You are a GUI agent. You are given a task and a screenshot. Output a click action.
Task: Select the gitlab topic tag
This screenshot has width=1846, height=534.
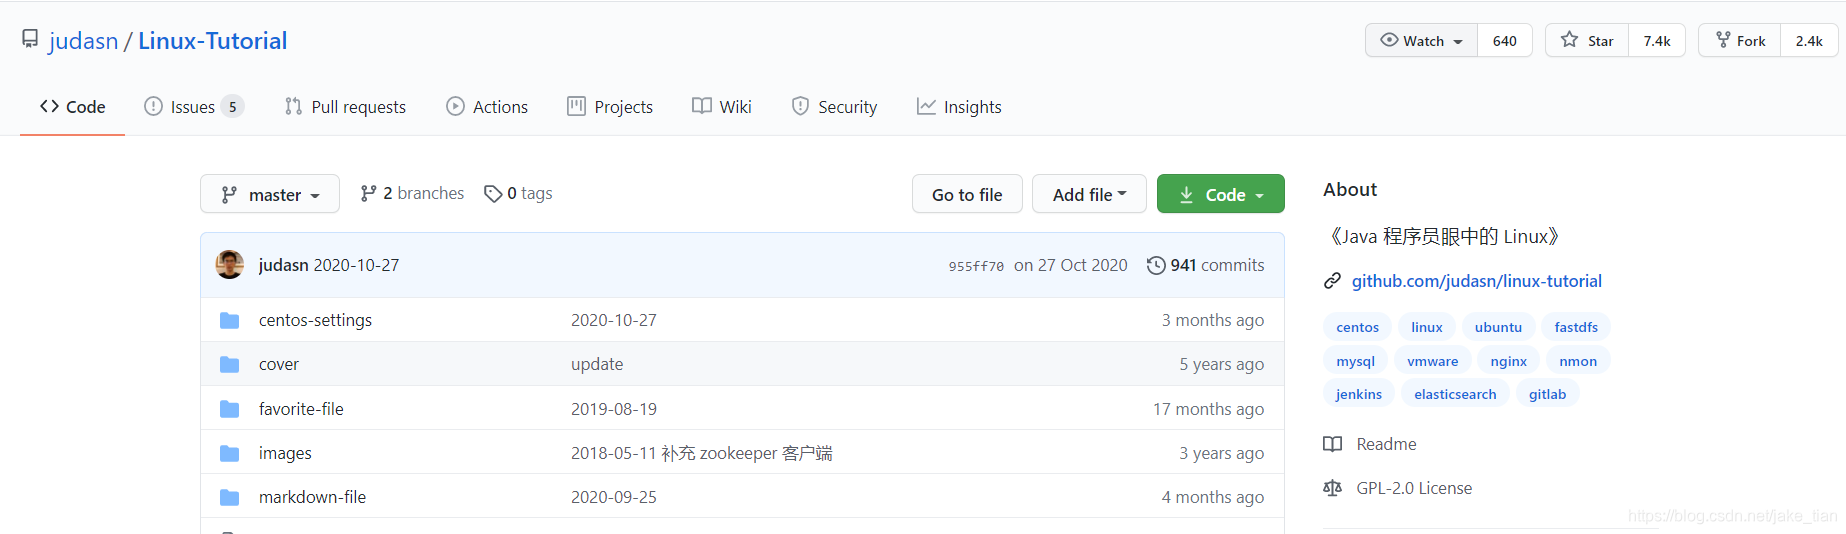pyautogui.click(x=1547, y=394)
